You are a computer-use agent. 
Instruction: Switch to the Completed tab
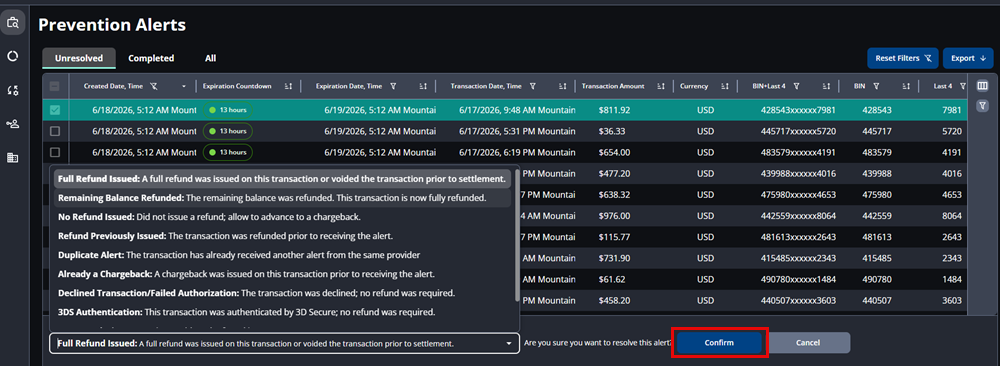click(x=151, y=58)
